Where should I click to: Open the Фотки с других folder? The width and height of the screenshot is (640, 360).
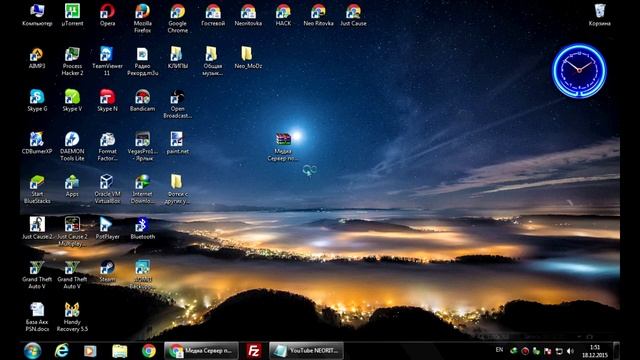point(177,189)
